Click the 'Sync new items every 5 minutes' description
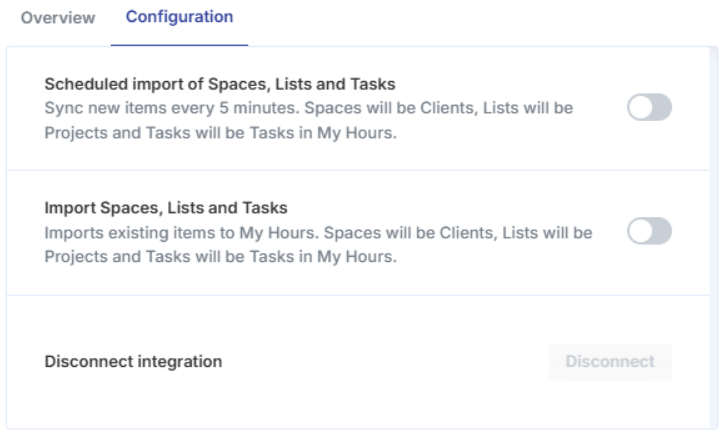The height and width of the screenshot is (433, 725). 308,120
